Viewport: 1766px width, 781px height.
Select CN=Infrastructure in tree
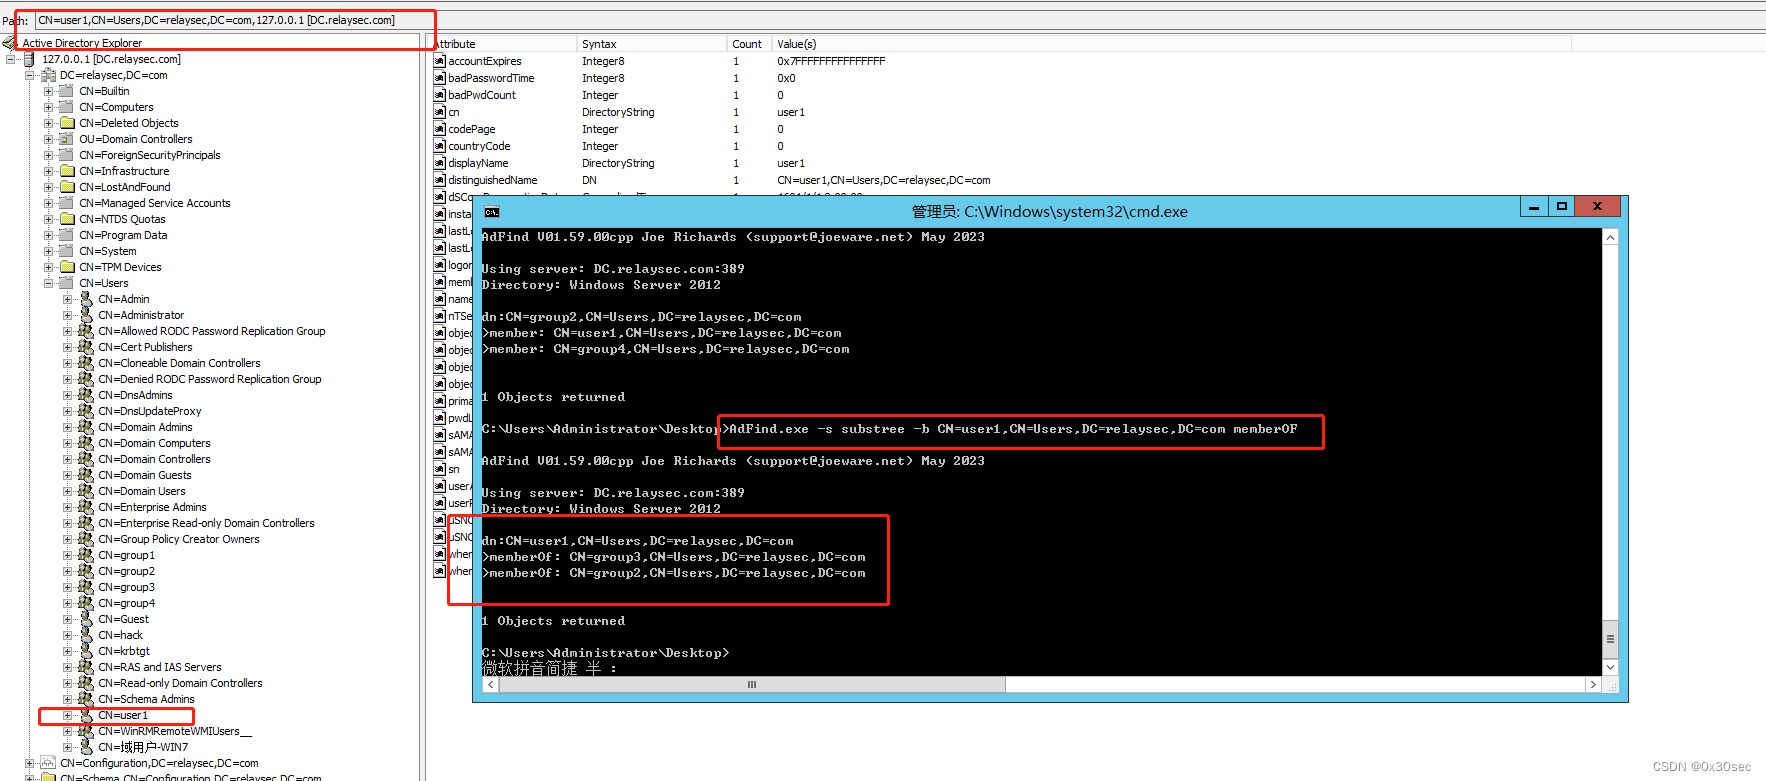(124, 171)
